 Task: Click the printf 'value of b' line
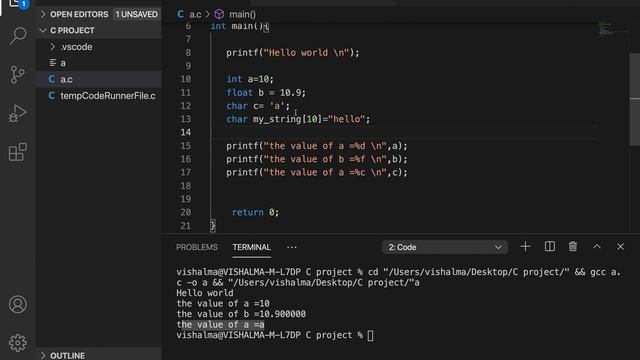pyautogui.click(x=317, y=159)
